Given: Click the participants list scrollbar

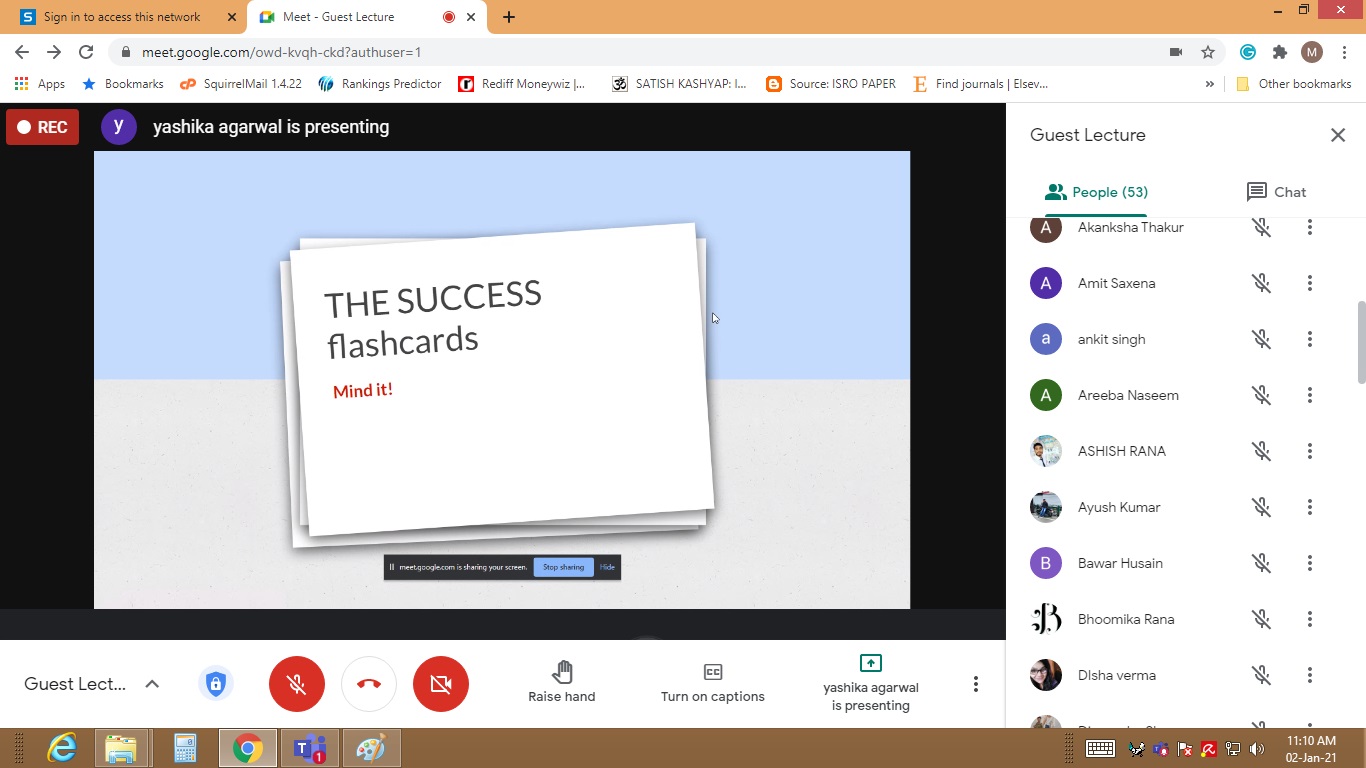Looking at the screenshot, I should [1360, 342].
